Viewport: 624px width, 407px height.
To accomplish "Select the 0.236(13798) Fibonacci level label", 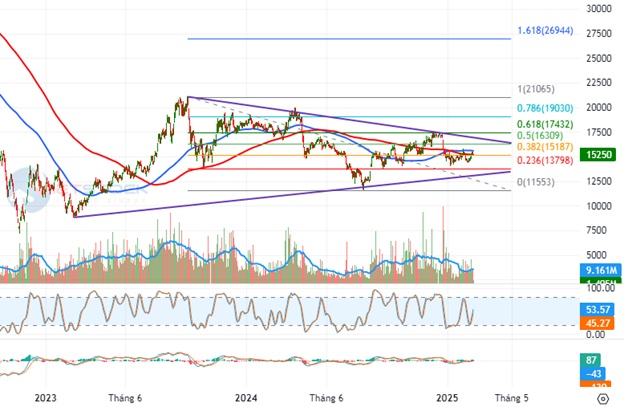I will (x=543, y=160).
